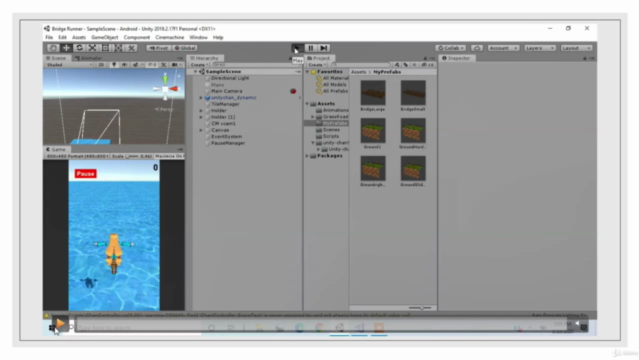The image size is (640, 360).
Task: Open Shaded draw mode dropdown
Action: pos(69,65)
